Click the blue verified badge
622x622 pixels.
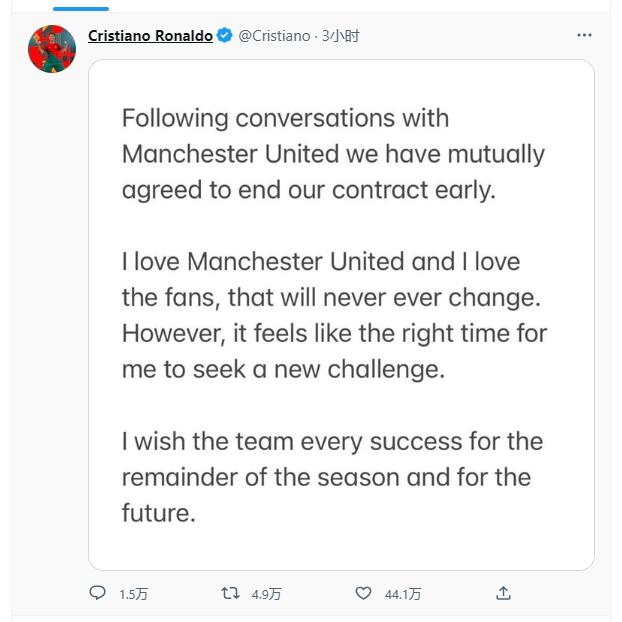225,36
